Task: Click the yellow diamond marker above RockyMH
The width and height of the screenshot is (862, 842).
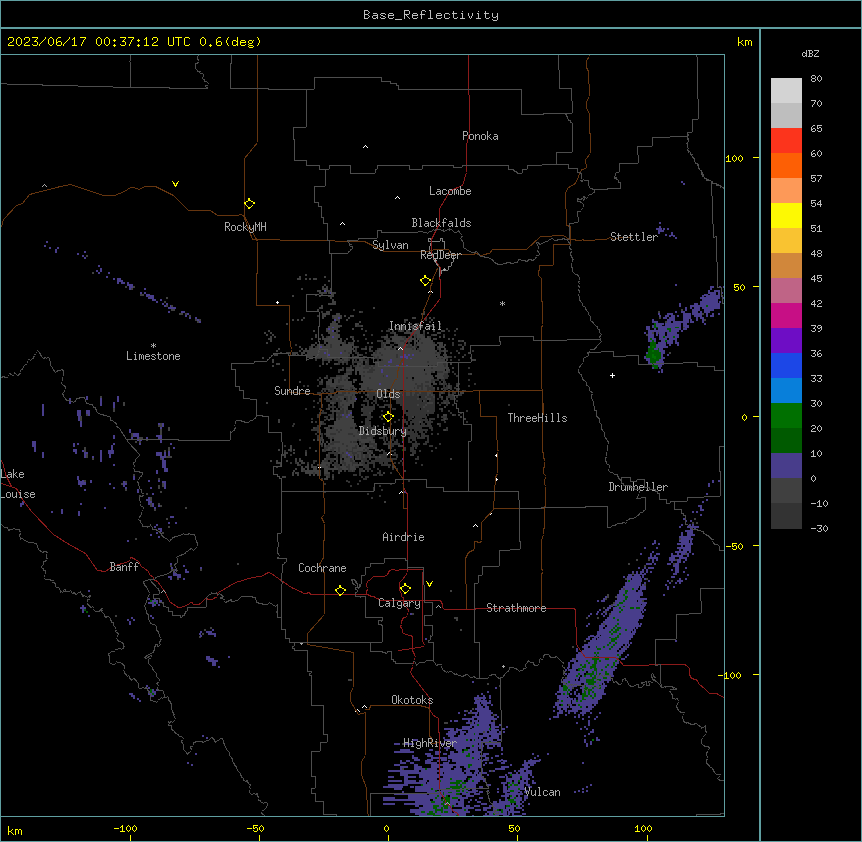Action: [x=250, y=204]
